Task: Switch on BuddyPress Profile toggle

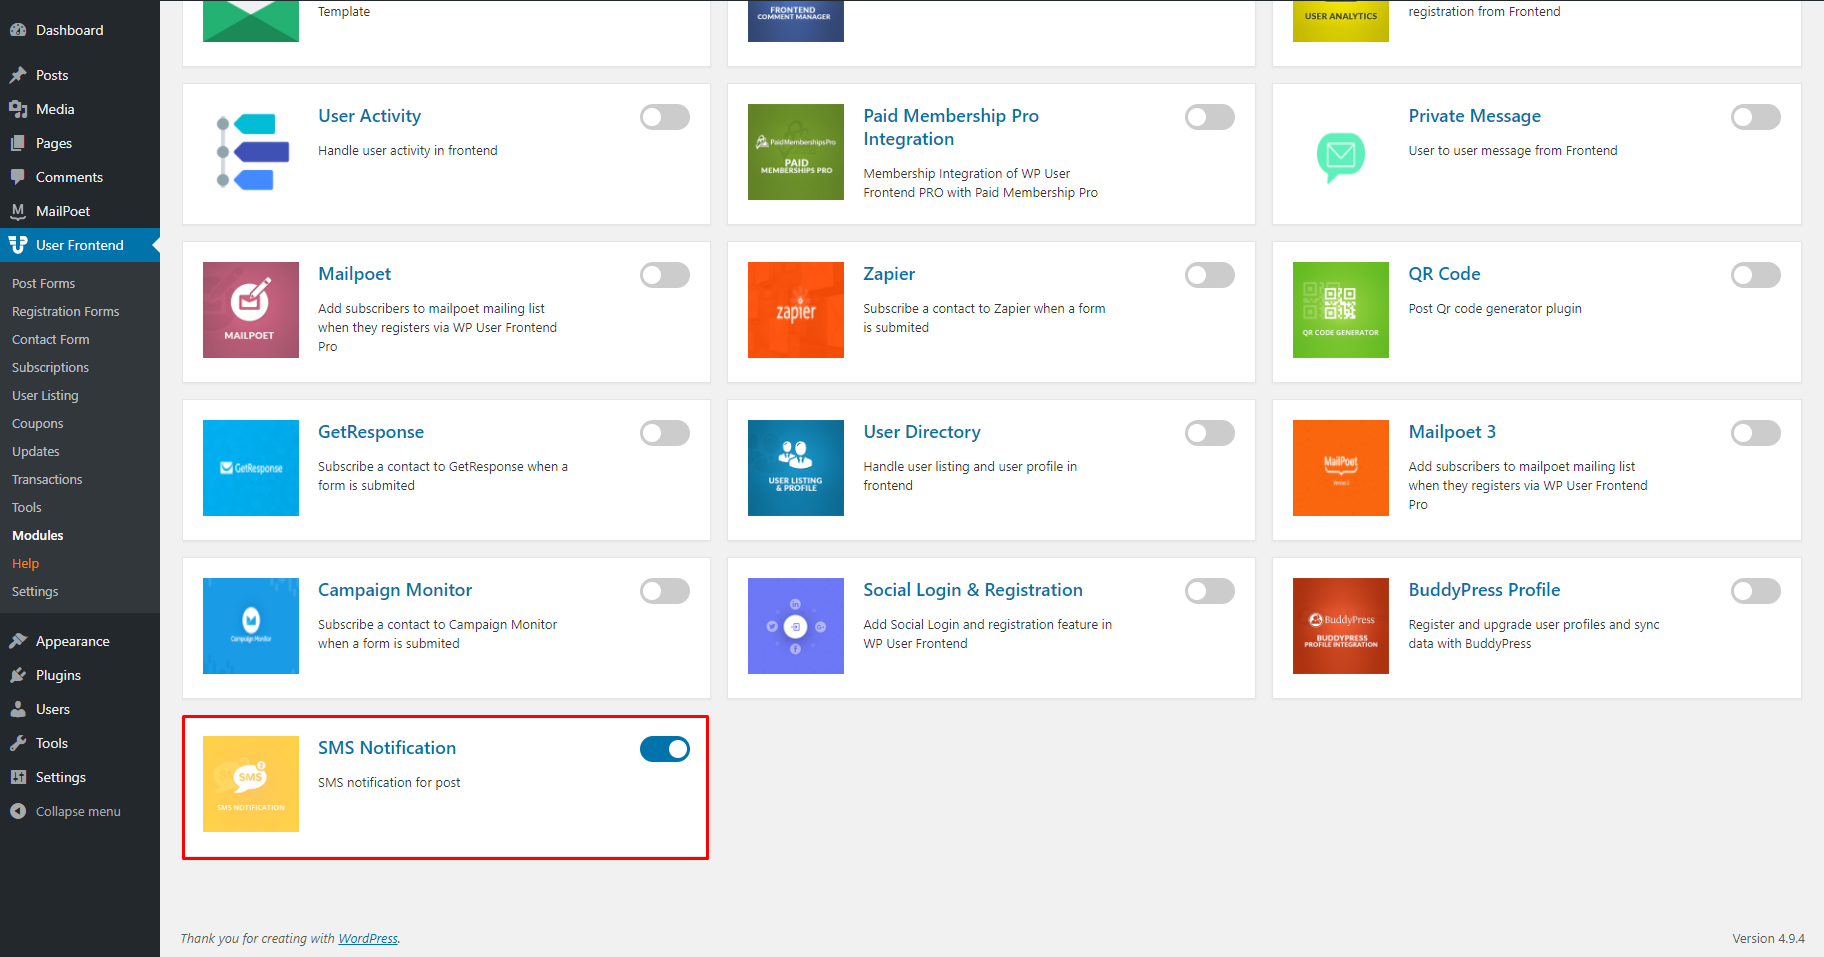Action: coord(1756,591)
